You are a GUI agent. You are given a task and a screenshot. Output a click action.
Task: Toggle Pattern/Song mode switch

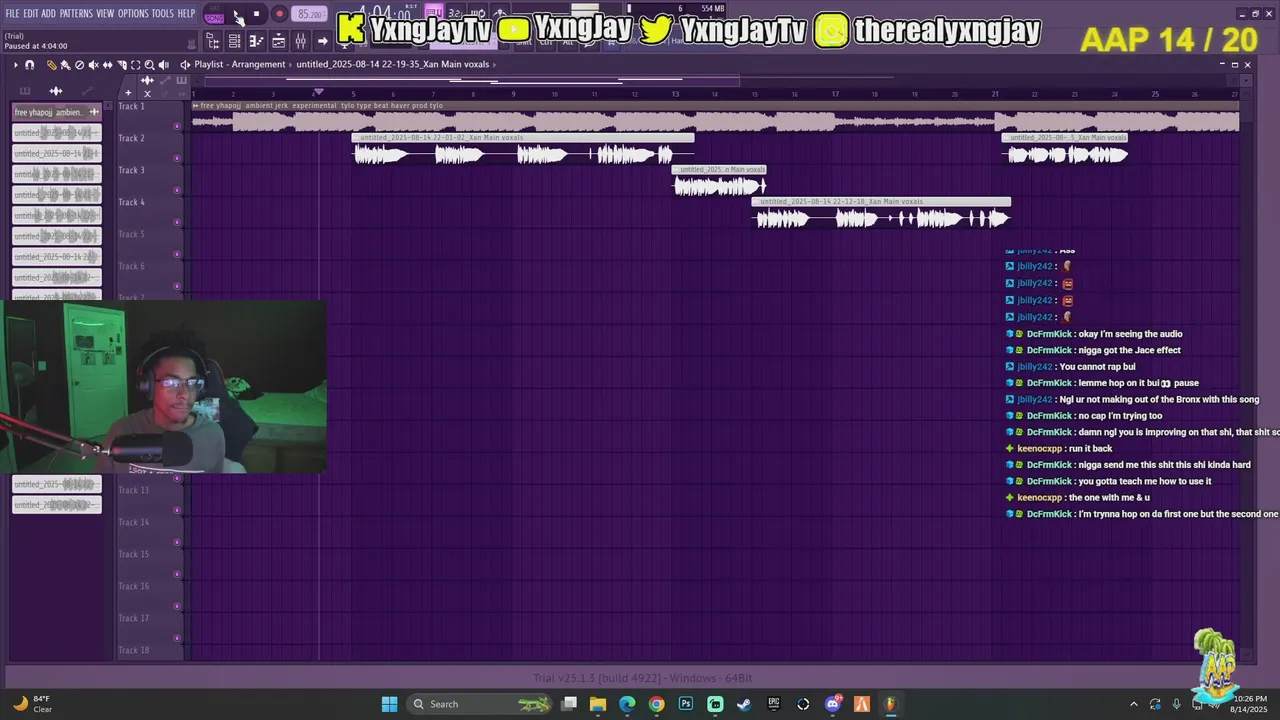point(214,14)
